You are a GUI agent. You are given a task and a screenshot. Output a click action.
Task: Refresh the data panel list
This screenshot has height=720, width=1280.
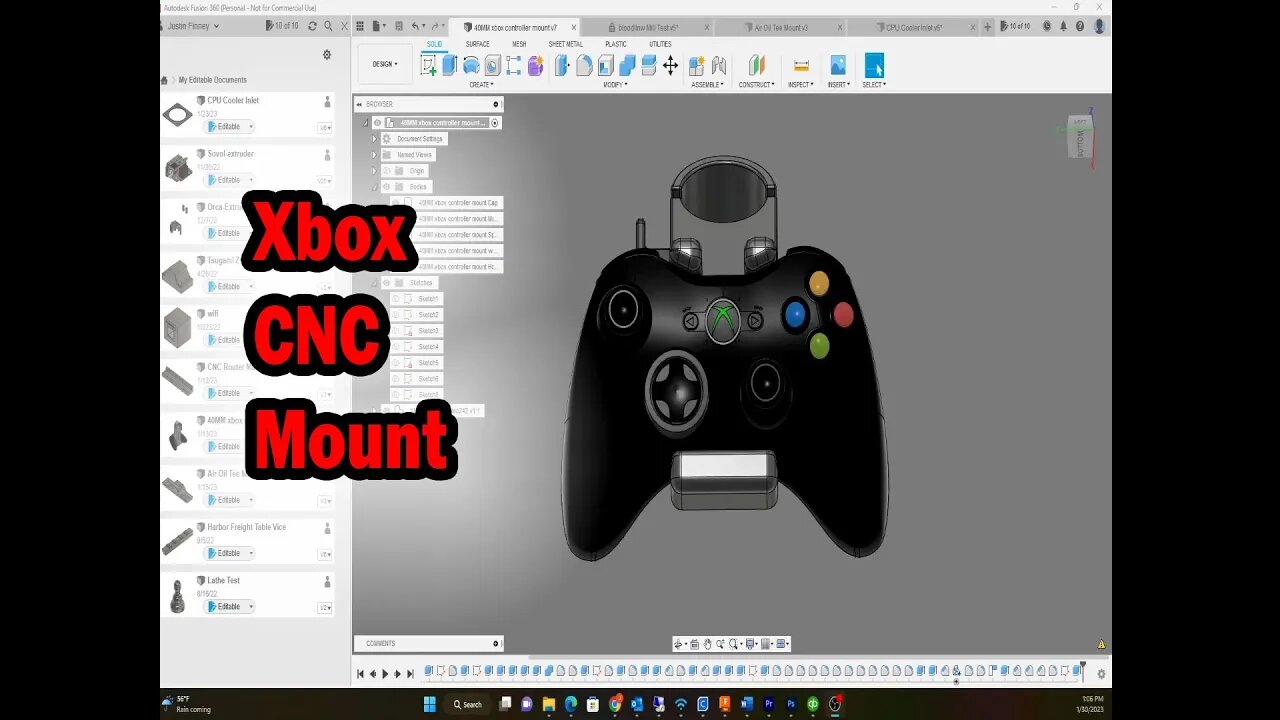[x=313, y=26]
